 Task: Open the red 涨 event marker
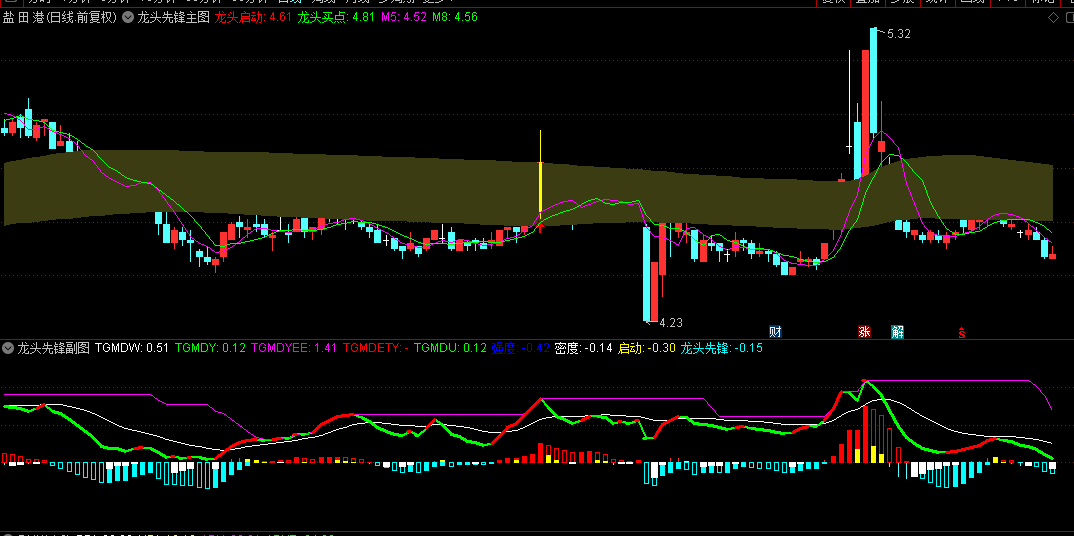(864, 332)
